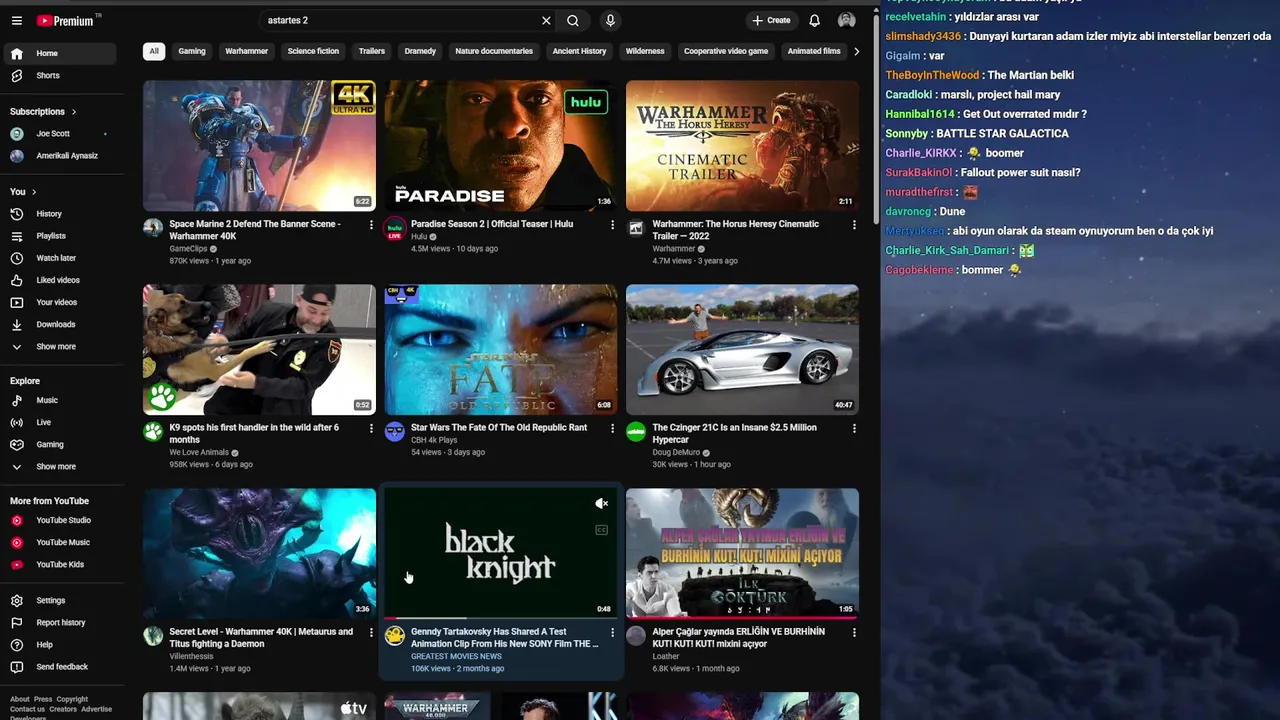Click the search magnifier button
Viewport: 1280px width, 720px height.
click(573, 20)
